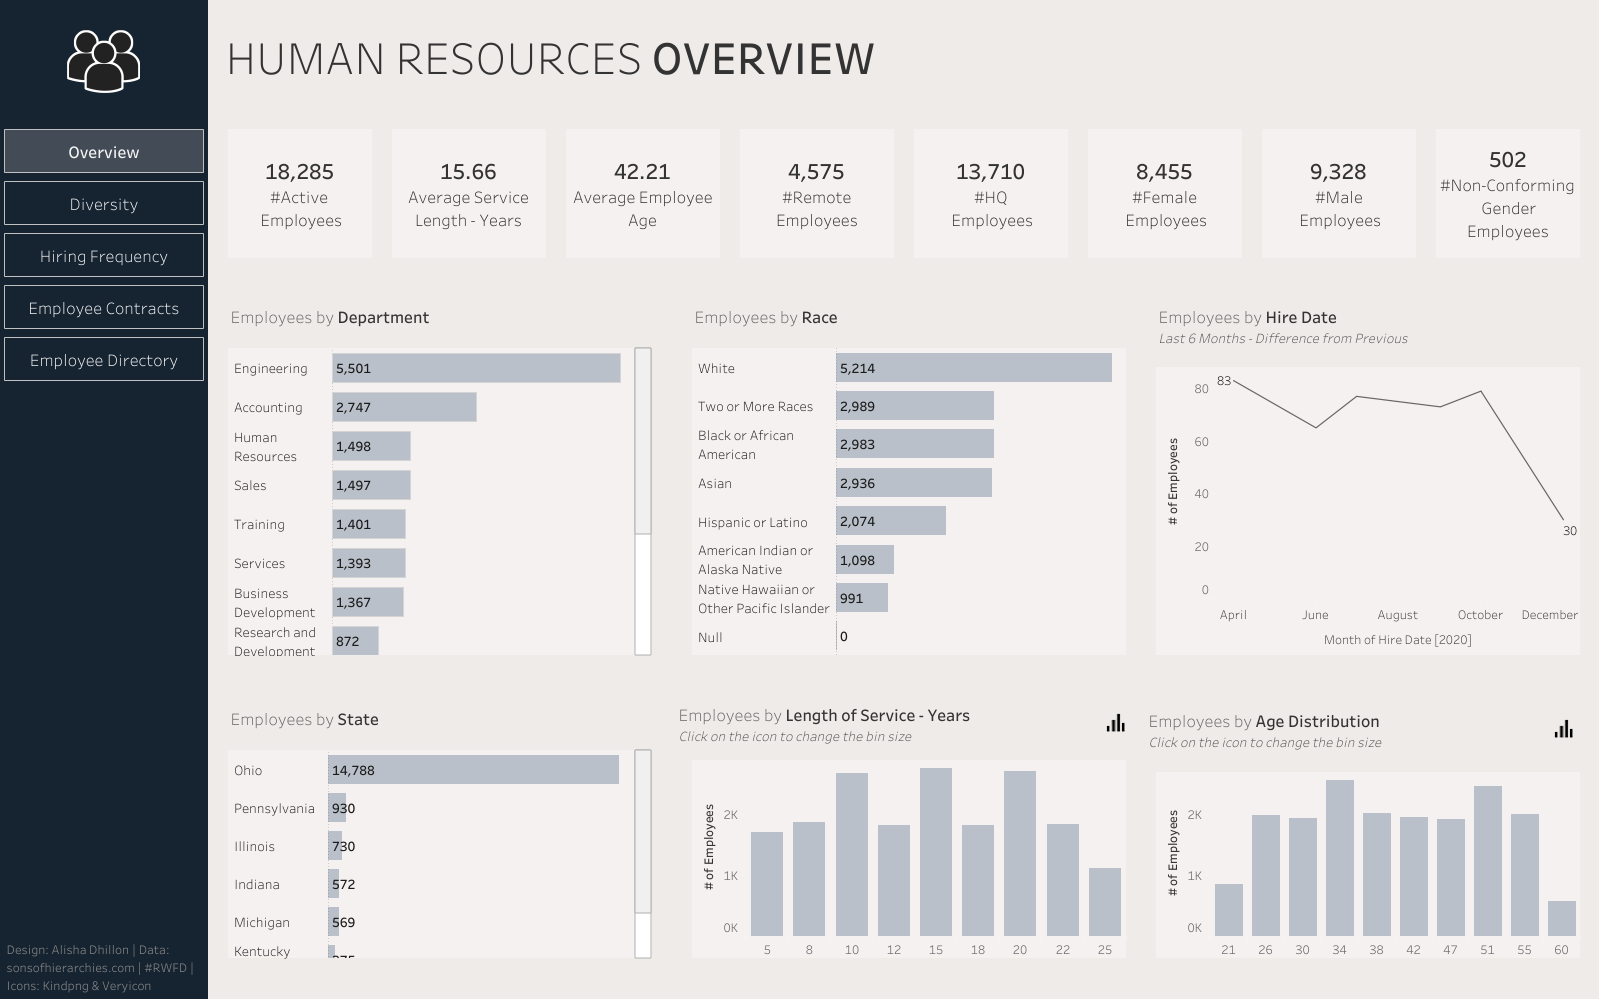
Task: Open the Hiring Frequency page
Action: pos(104,256)
